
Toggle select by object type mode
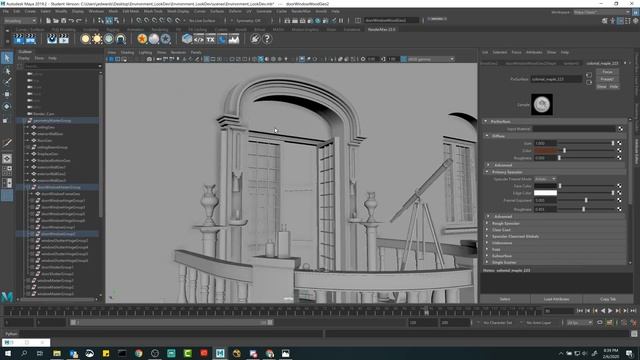pyautogui.click(x=109, y=20)
